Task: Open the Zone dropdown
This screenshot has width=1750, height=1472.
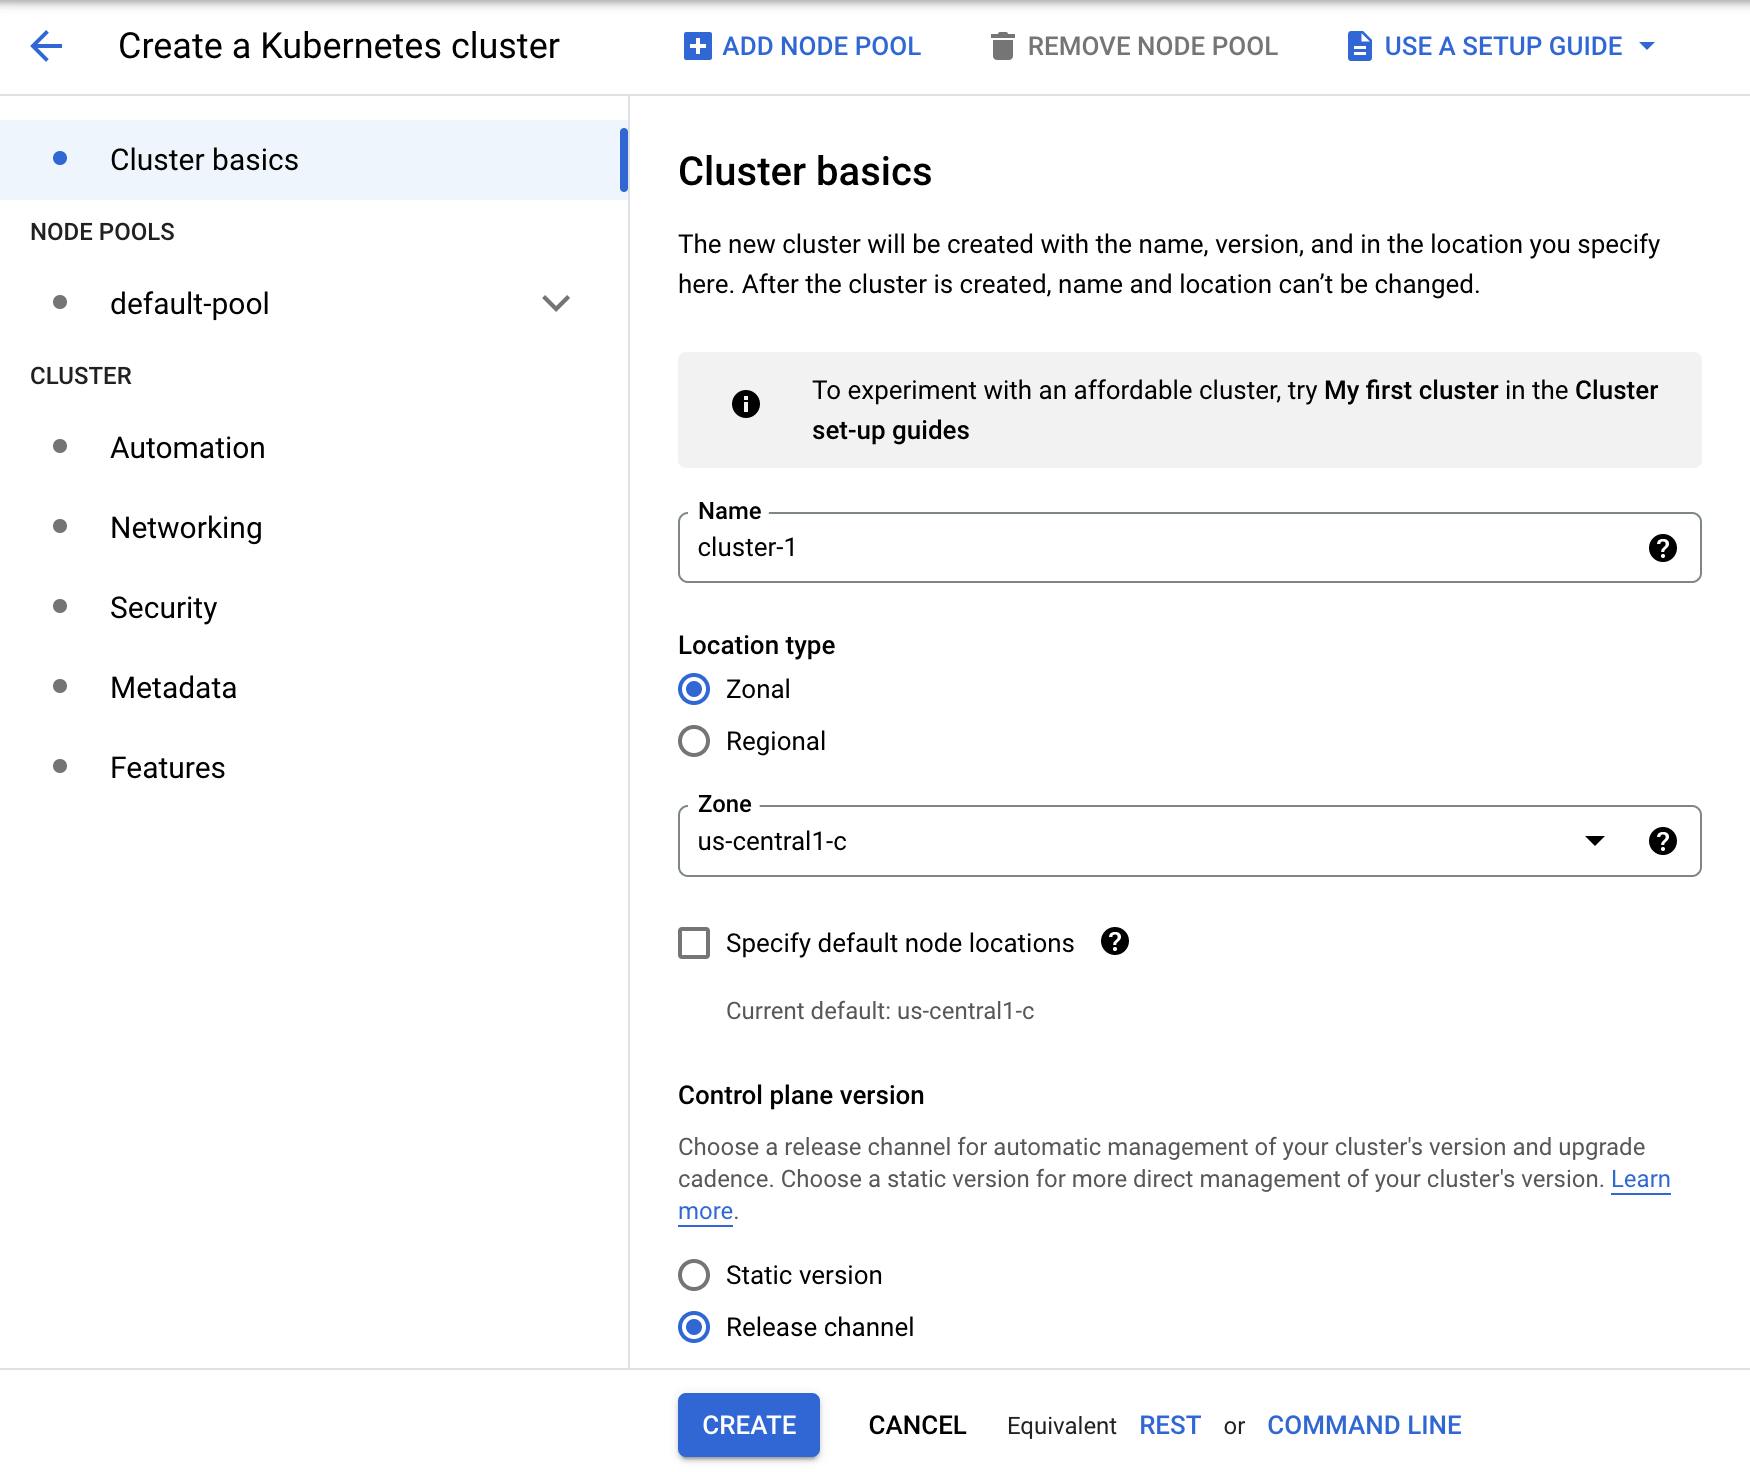Action: (x=1594, y=841)
